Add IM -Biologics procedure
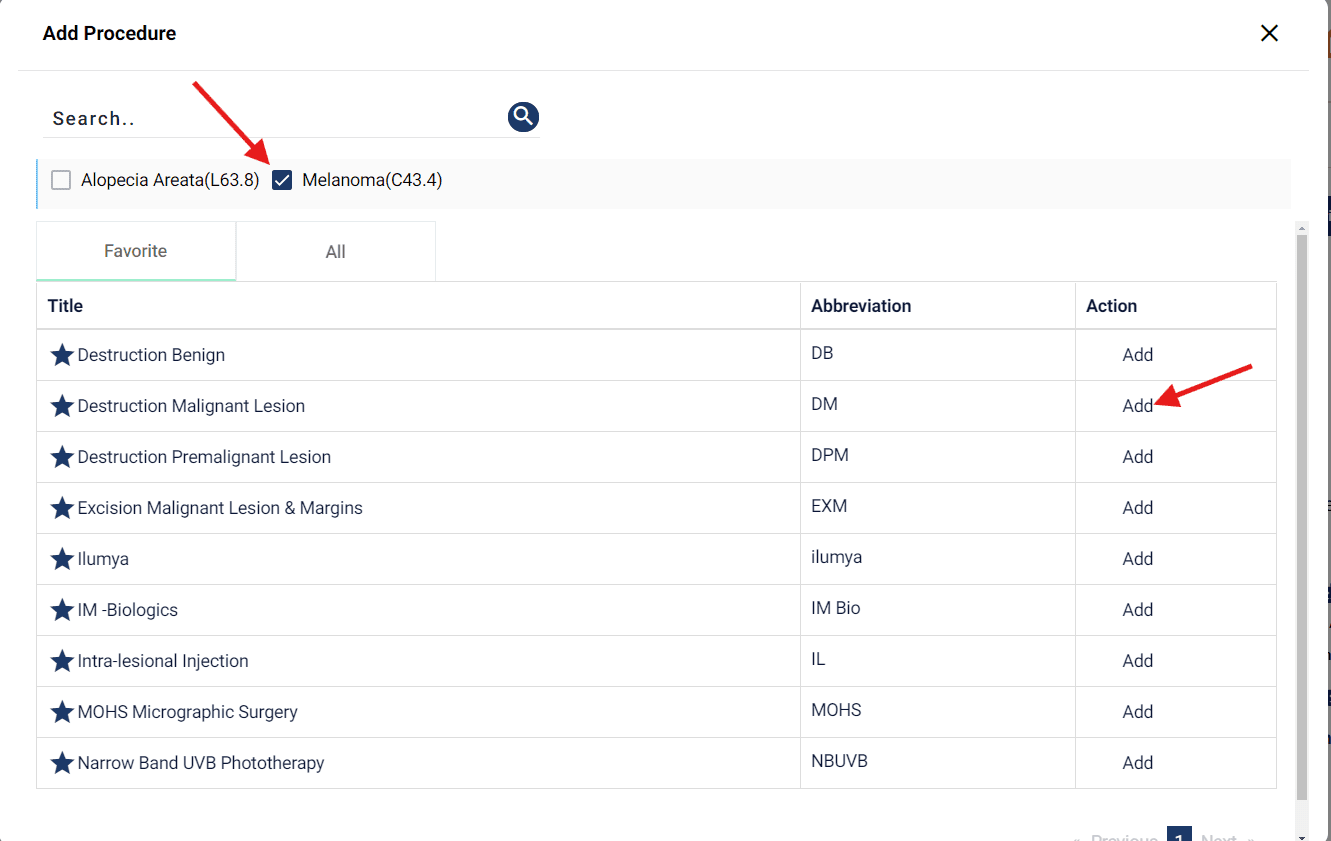Screen dimensions: 1331x841 [1137, 610]
